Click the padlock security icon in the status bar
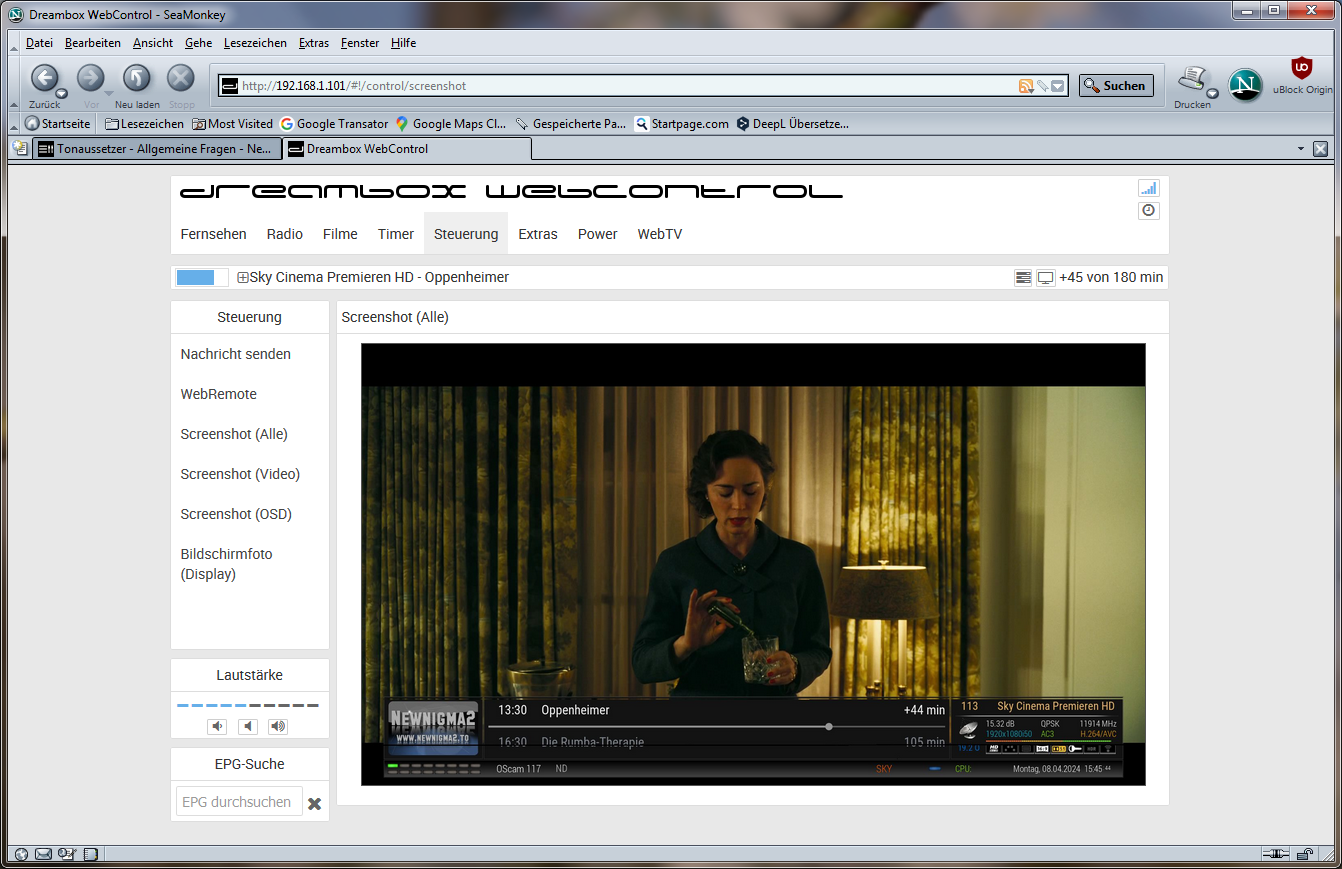1342x869 pixels. tap(1305, 854)
